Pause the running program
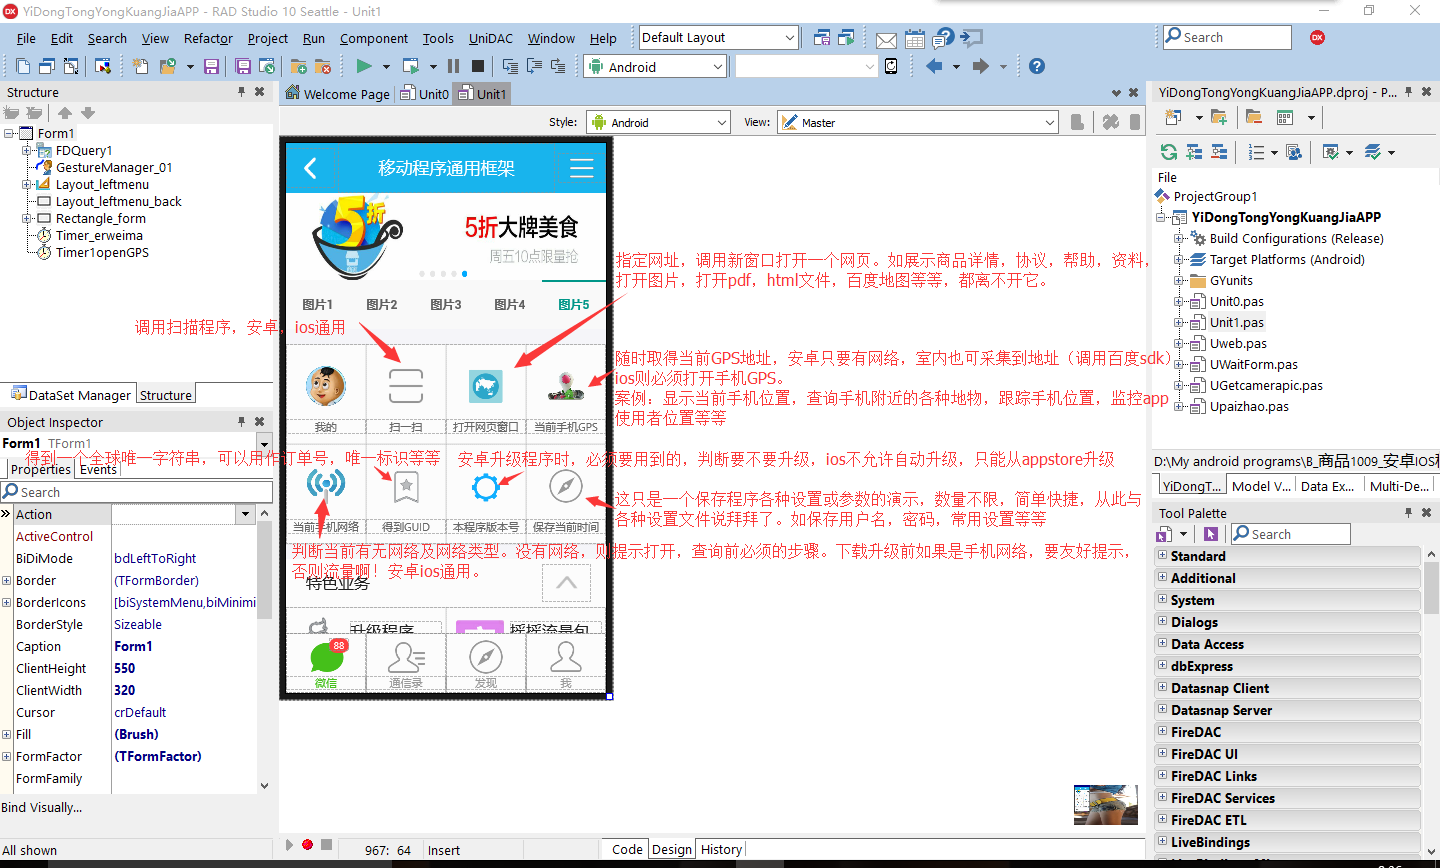The width and height of the screenshot is (1440, 868). [x=455, y=65]
